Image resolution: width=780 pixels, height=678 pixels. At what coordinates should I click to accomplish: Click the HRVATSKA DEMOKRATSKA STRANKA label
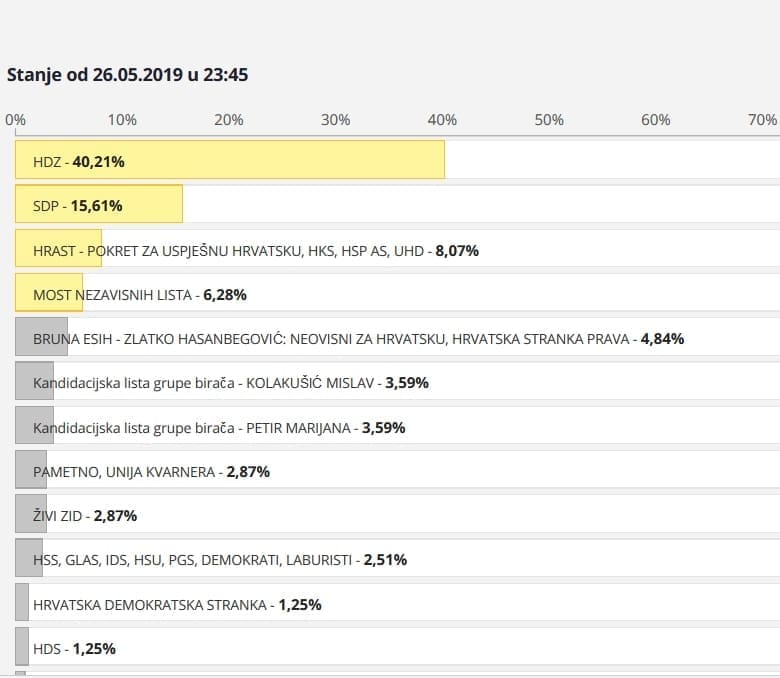pyautogui.click(x=177, y=604)
